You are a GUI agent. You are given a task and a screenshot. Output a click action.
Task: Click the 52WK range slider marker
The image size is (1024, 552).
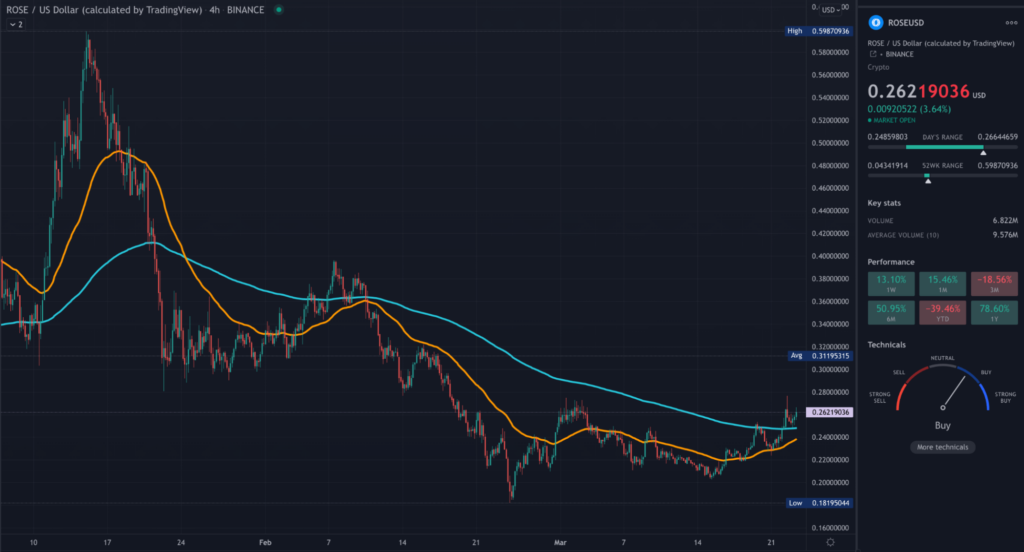coord(928,180)
